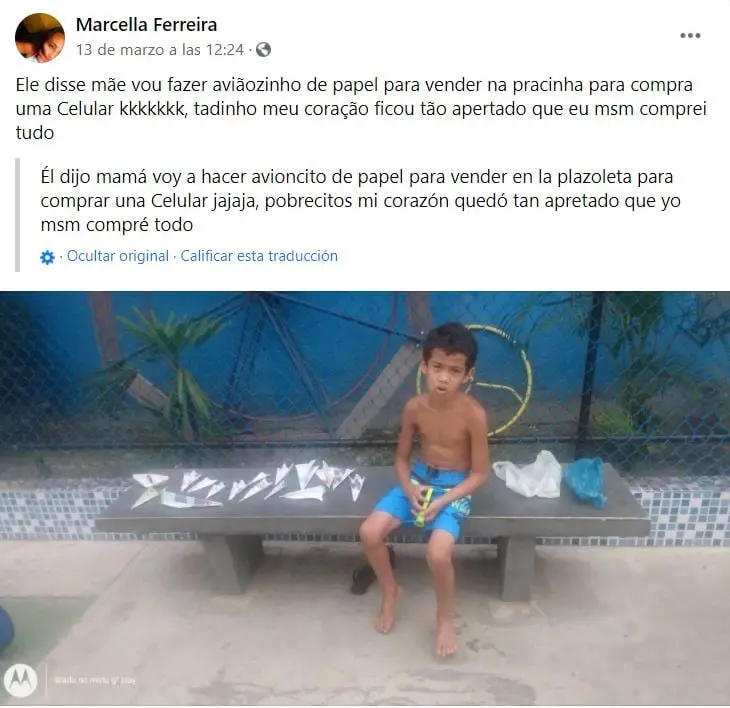730x708 pixels.
Task: Click the Marcella Ferreira name link
Action: pyautogui.click(x=146, y=25)
